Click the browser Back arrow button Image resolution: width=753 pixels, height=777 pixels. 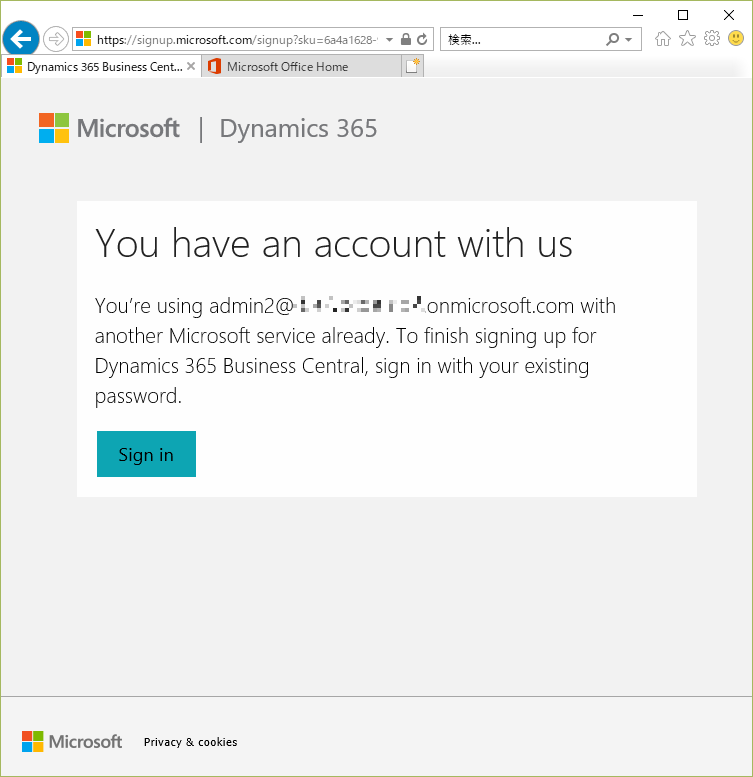click(x=21, y=39)
